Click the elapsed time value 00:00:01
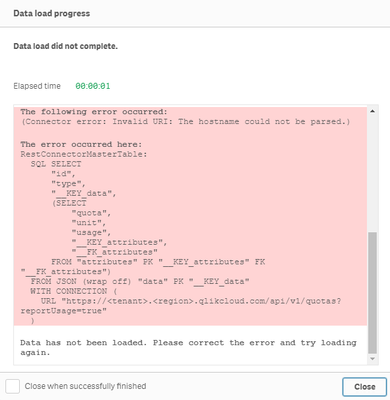The width and height of the screenshot is (390, 400). [93, 86]
